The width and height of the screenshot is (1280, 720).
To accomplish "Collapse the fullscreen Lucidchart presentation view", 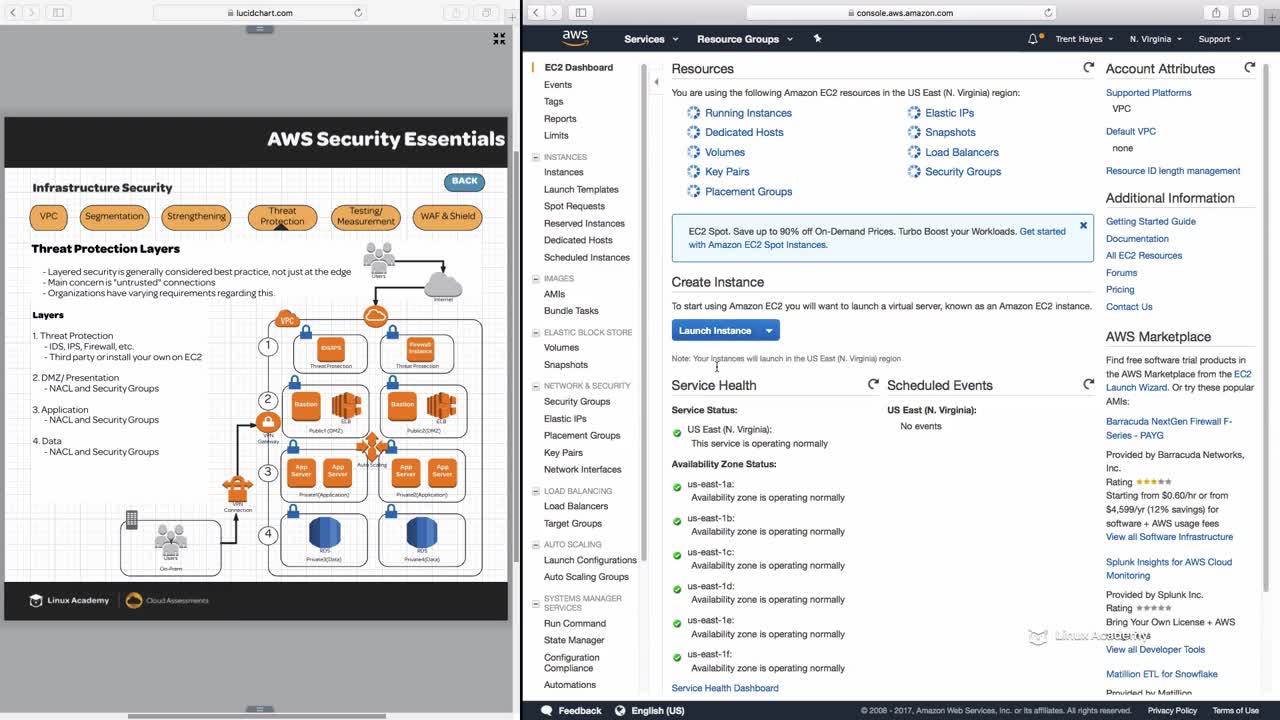I will click(499, 38).
